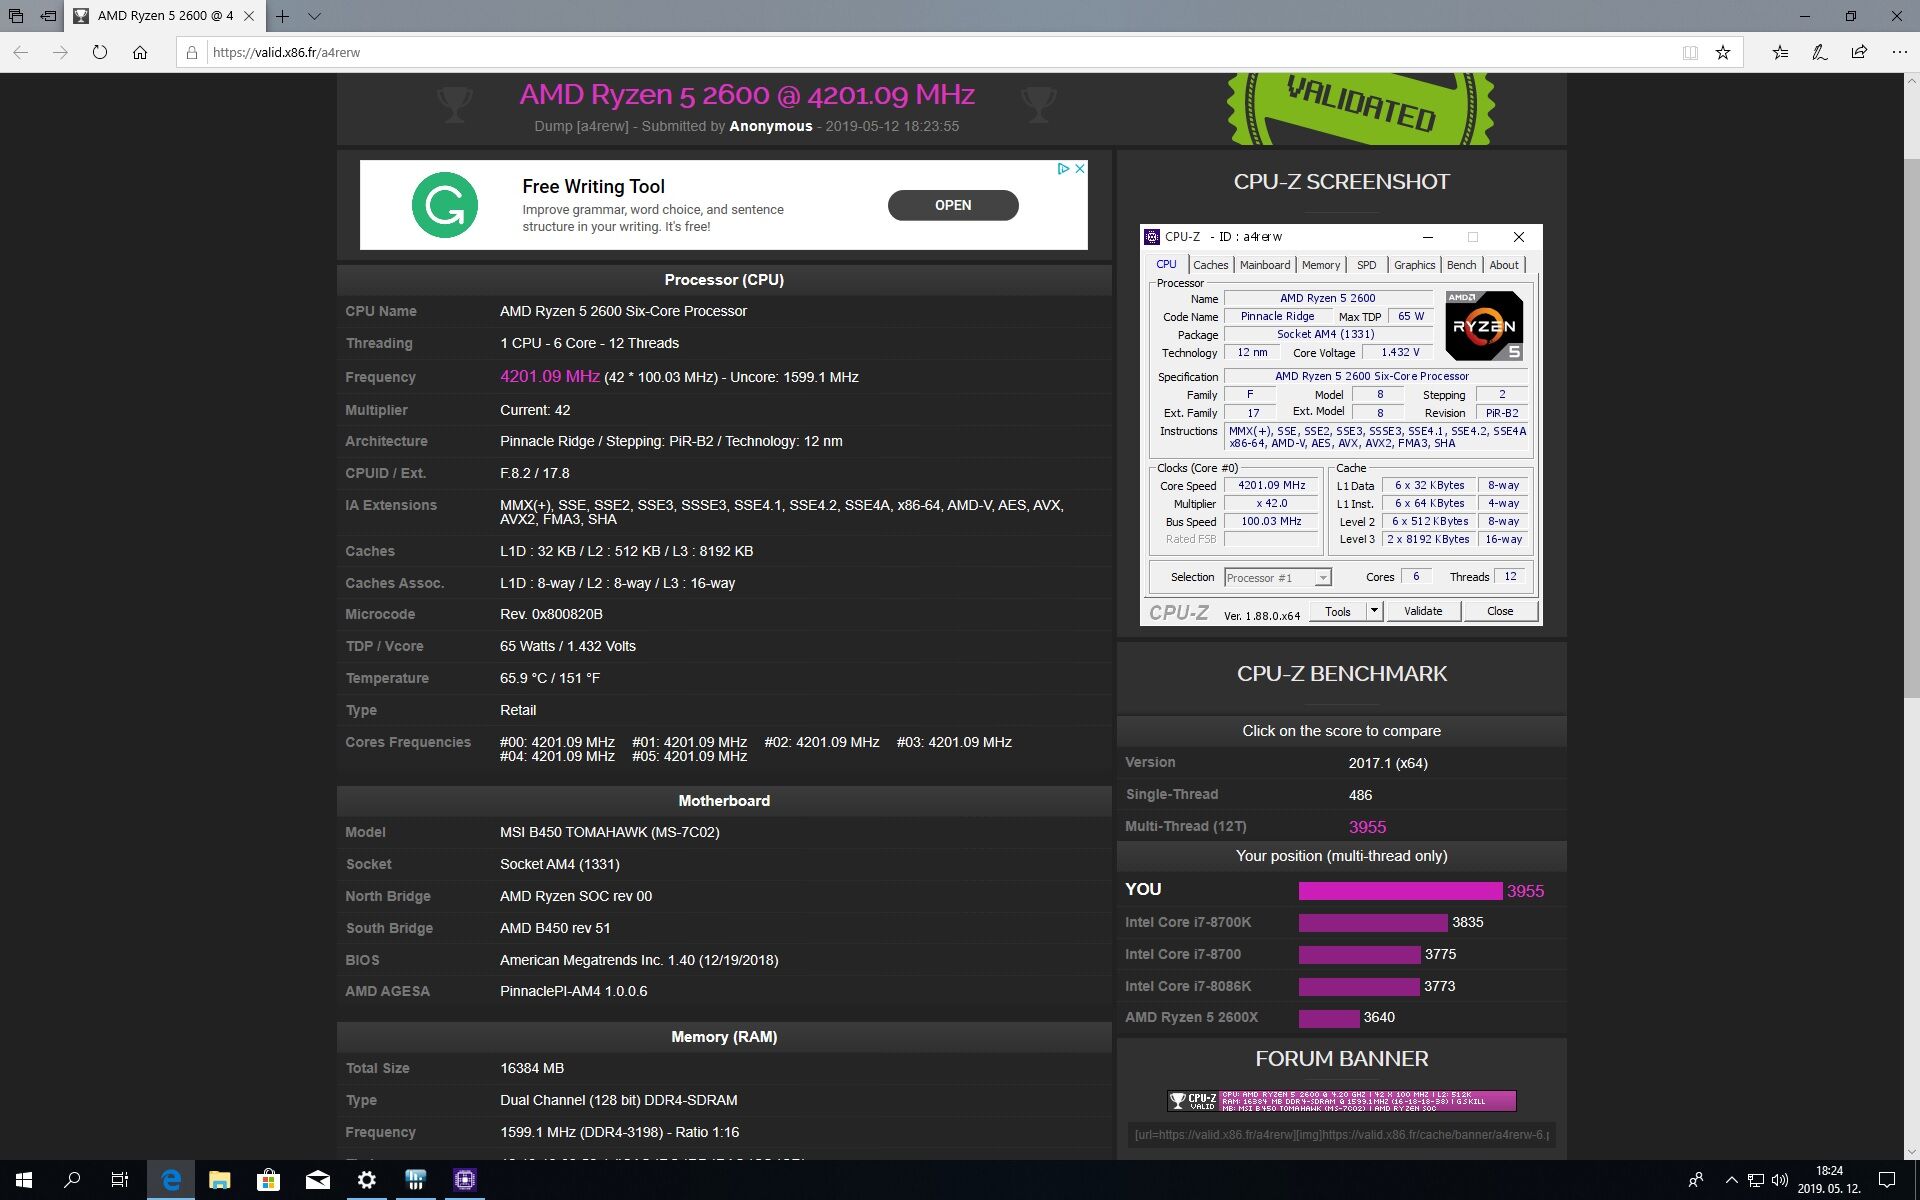Select the SPD tab in CPU-Z screenshot
Viewport: 1920px width, 1200px height.
tap(1366, 265)
